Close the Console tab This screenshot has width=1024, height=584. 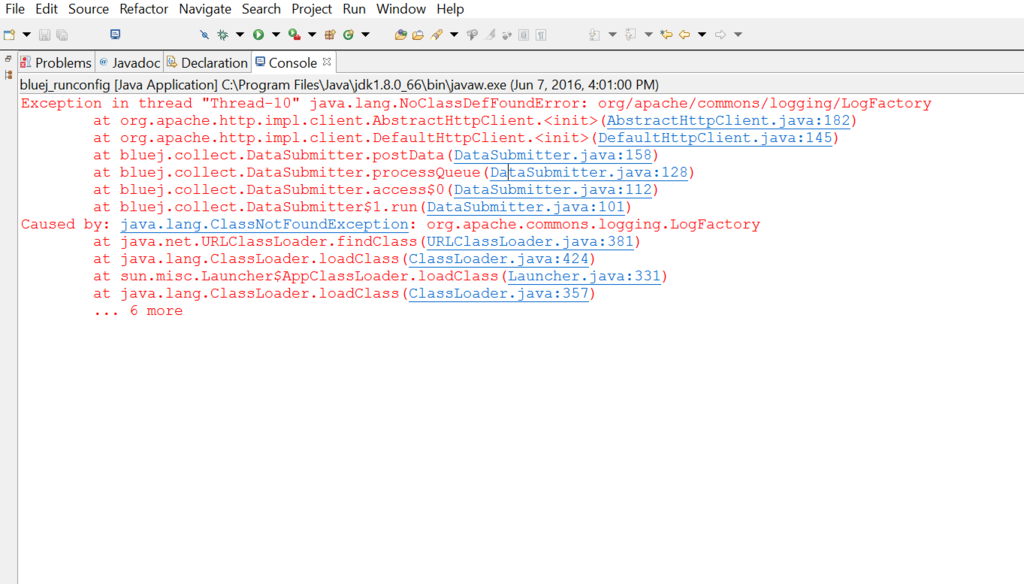[327, 62]
